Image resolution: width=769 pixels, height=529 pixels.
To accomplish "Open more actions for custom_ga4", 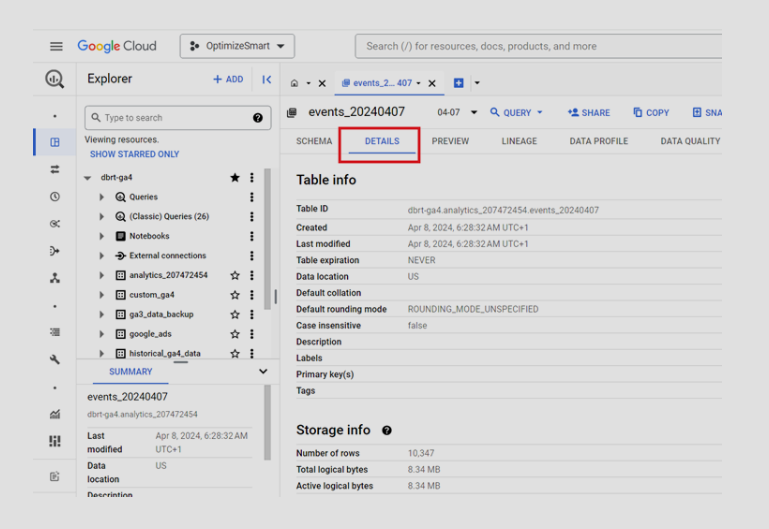I will pos(252,295).
